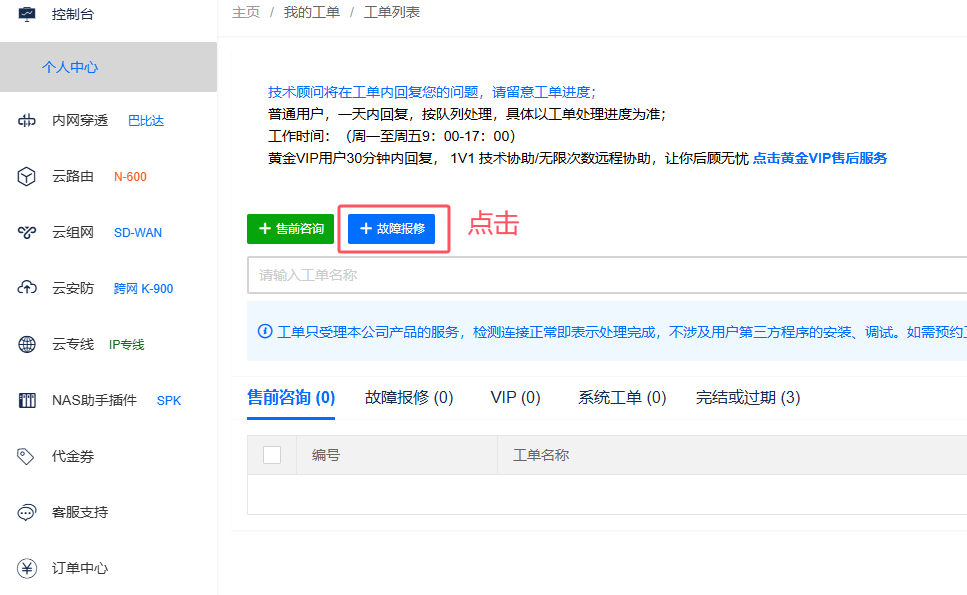Open the VIP (0) tab

tap(515, 398)
